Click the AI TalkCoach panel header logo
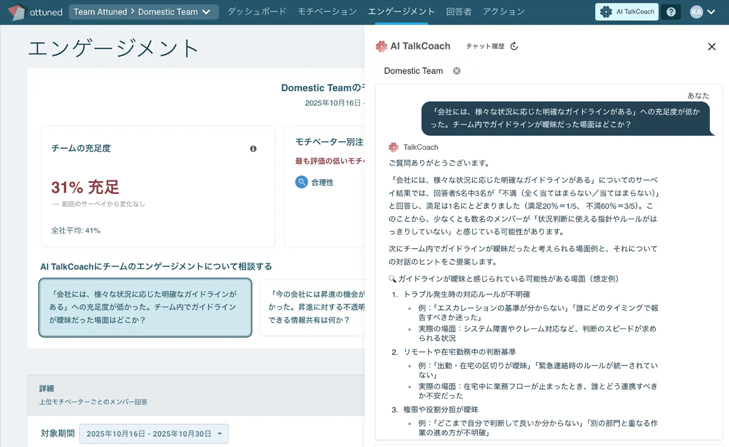 point(381,46)
